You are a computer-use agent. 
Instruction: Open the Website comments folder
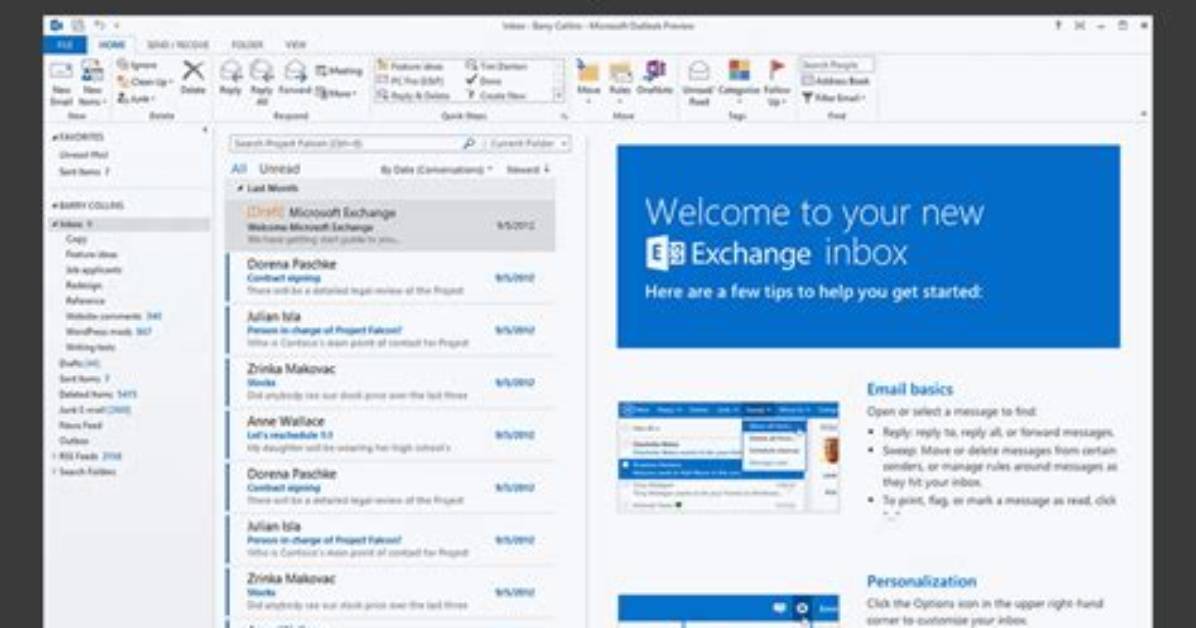[113, 316]
